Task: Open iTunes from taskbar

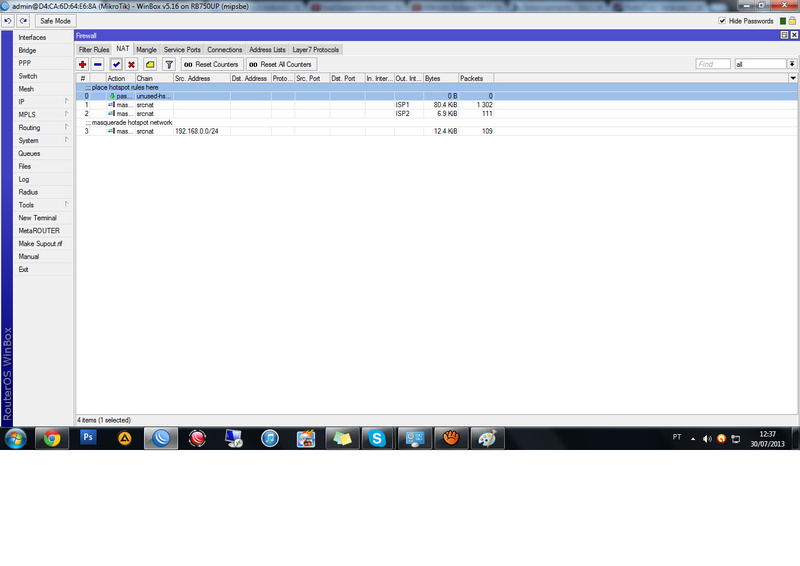Action: tap(270, 438)
